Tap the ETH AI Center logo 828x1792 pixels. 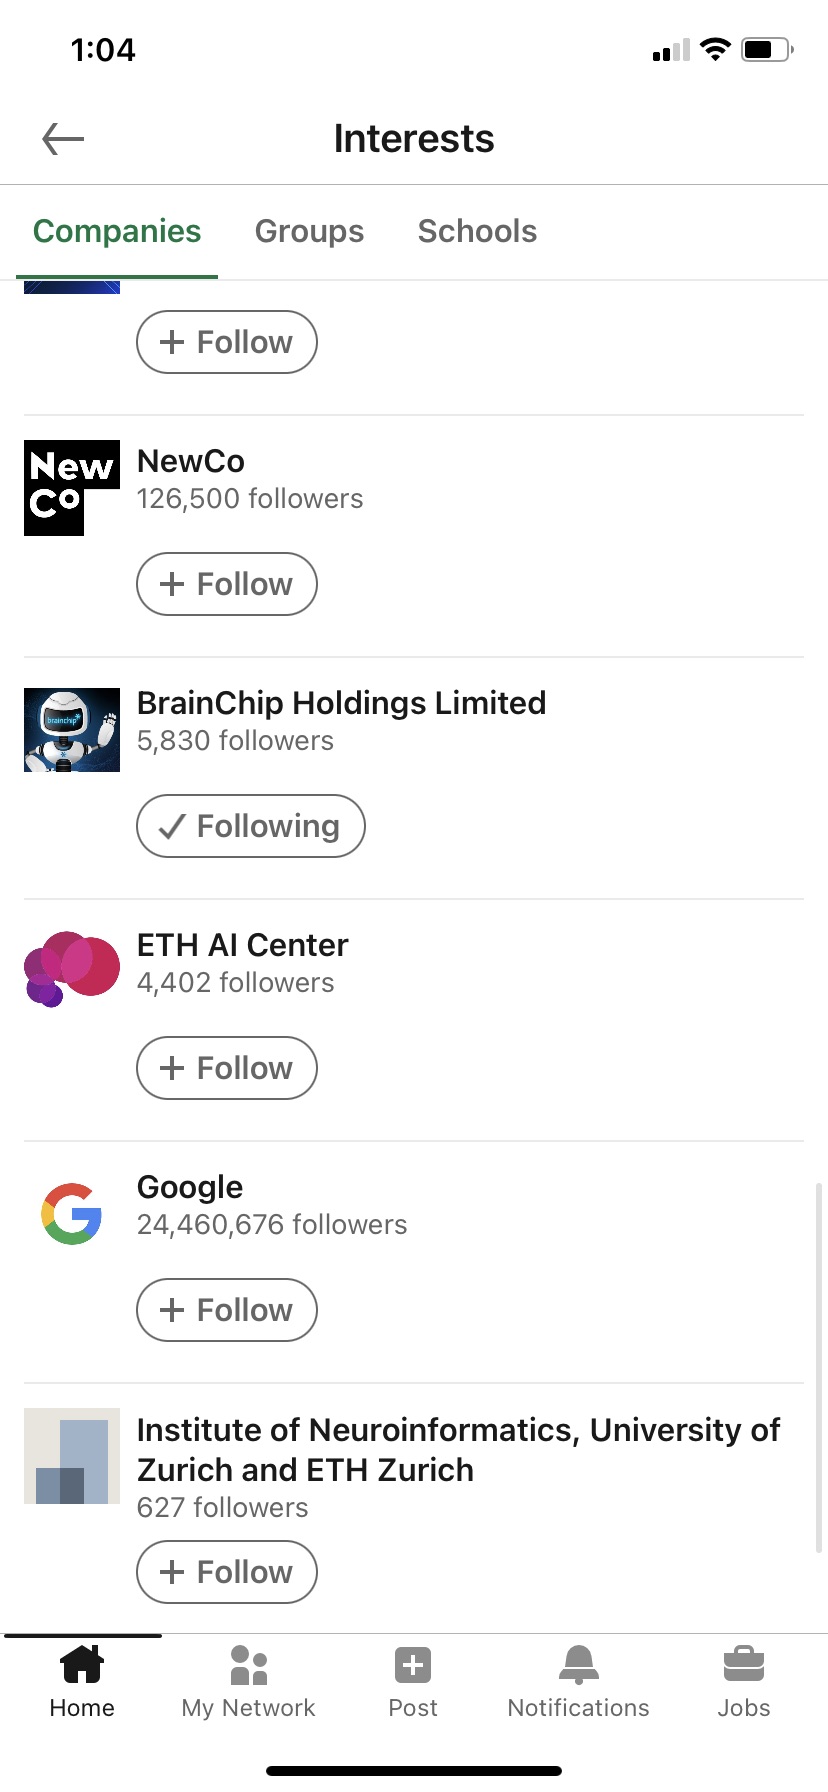click(x=72, y=969)
